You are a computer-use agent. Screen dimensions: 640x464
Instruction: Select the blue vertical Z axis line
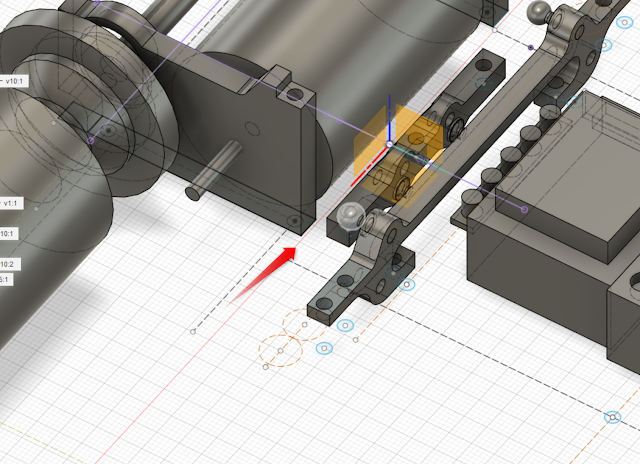point(390,118)
